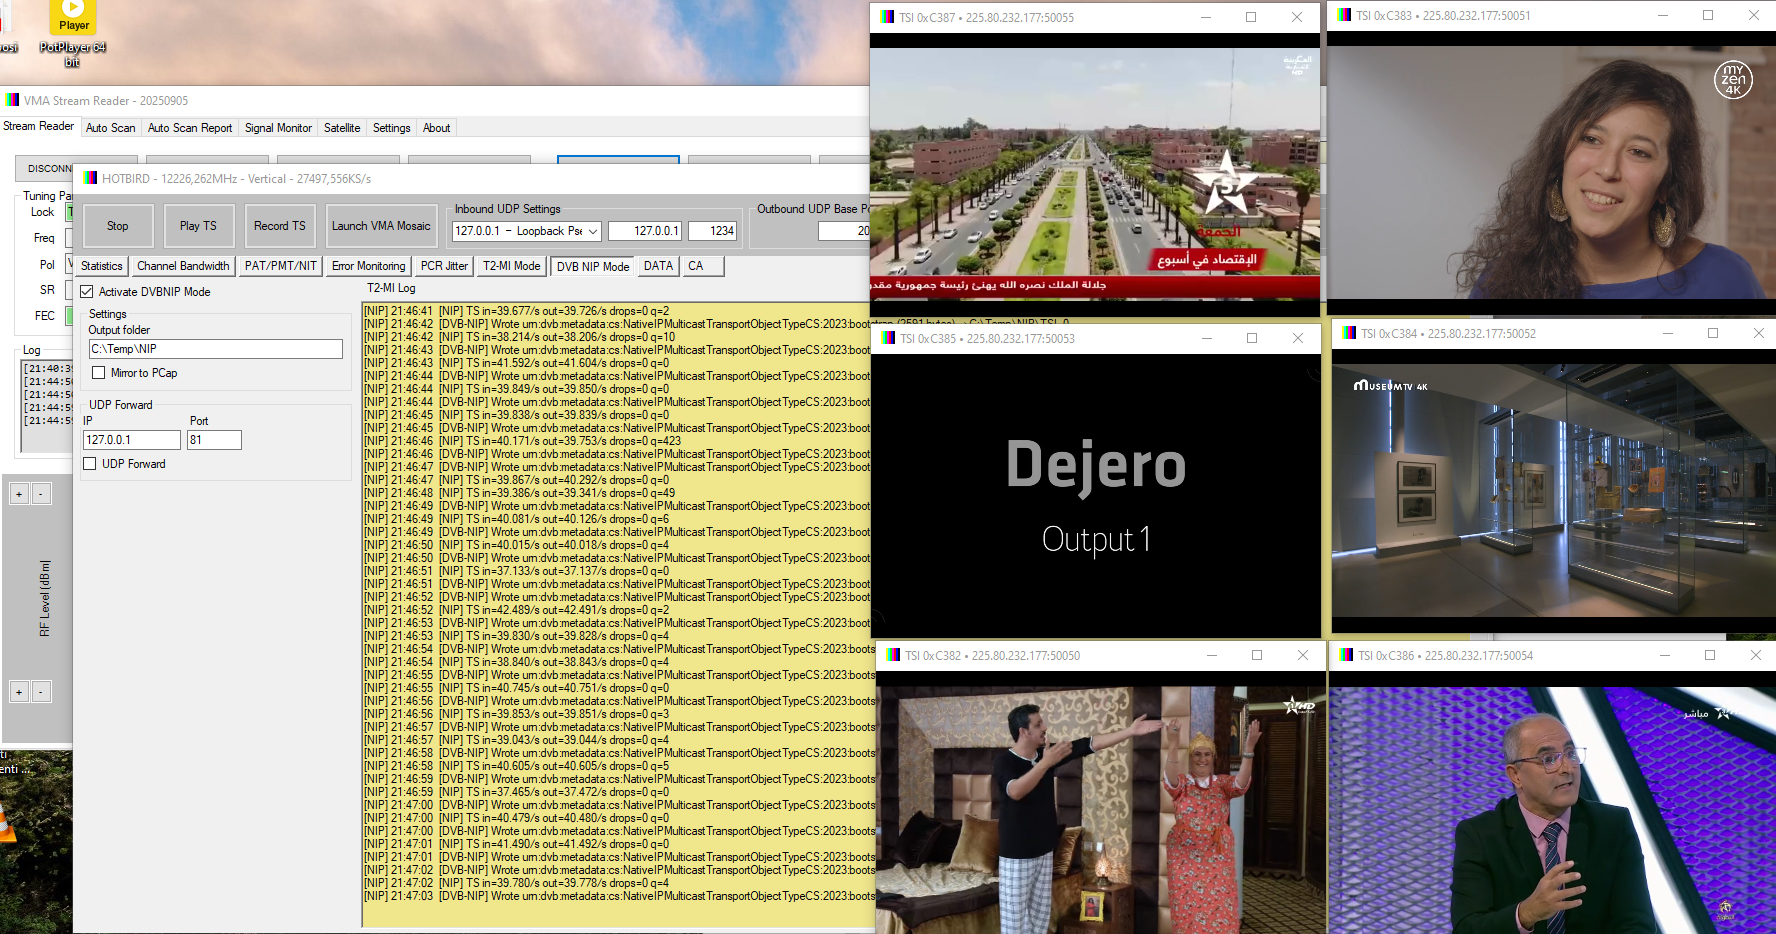Click VMA Stream Reader title bar icon
The width and height of the screenshot is (1776, 934).
(x=12, y=100)
